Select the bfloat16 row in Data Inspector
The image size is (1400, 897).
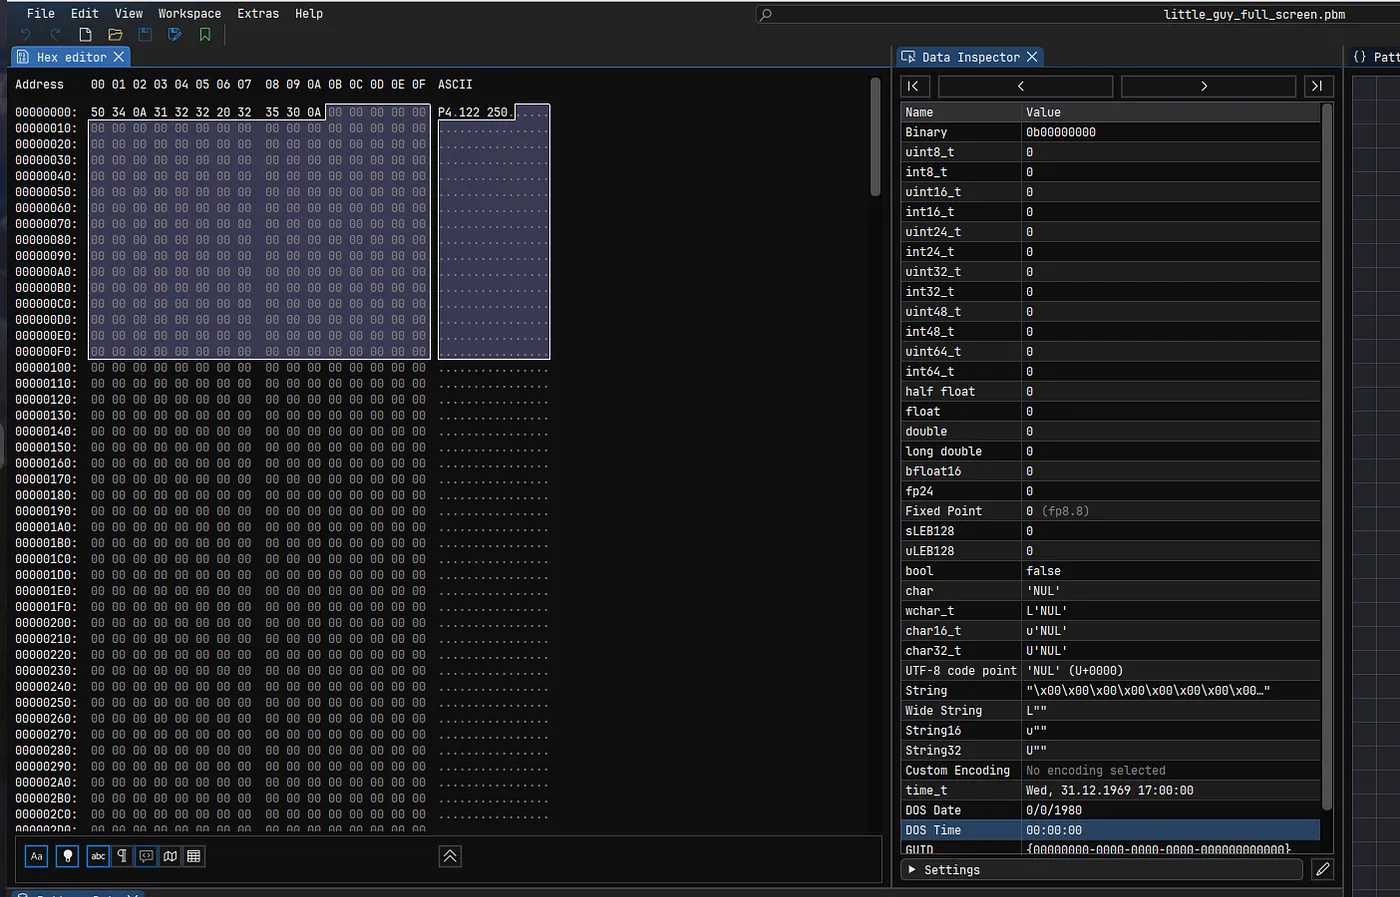pyautogui.click(x=1110, y=471)
